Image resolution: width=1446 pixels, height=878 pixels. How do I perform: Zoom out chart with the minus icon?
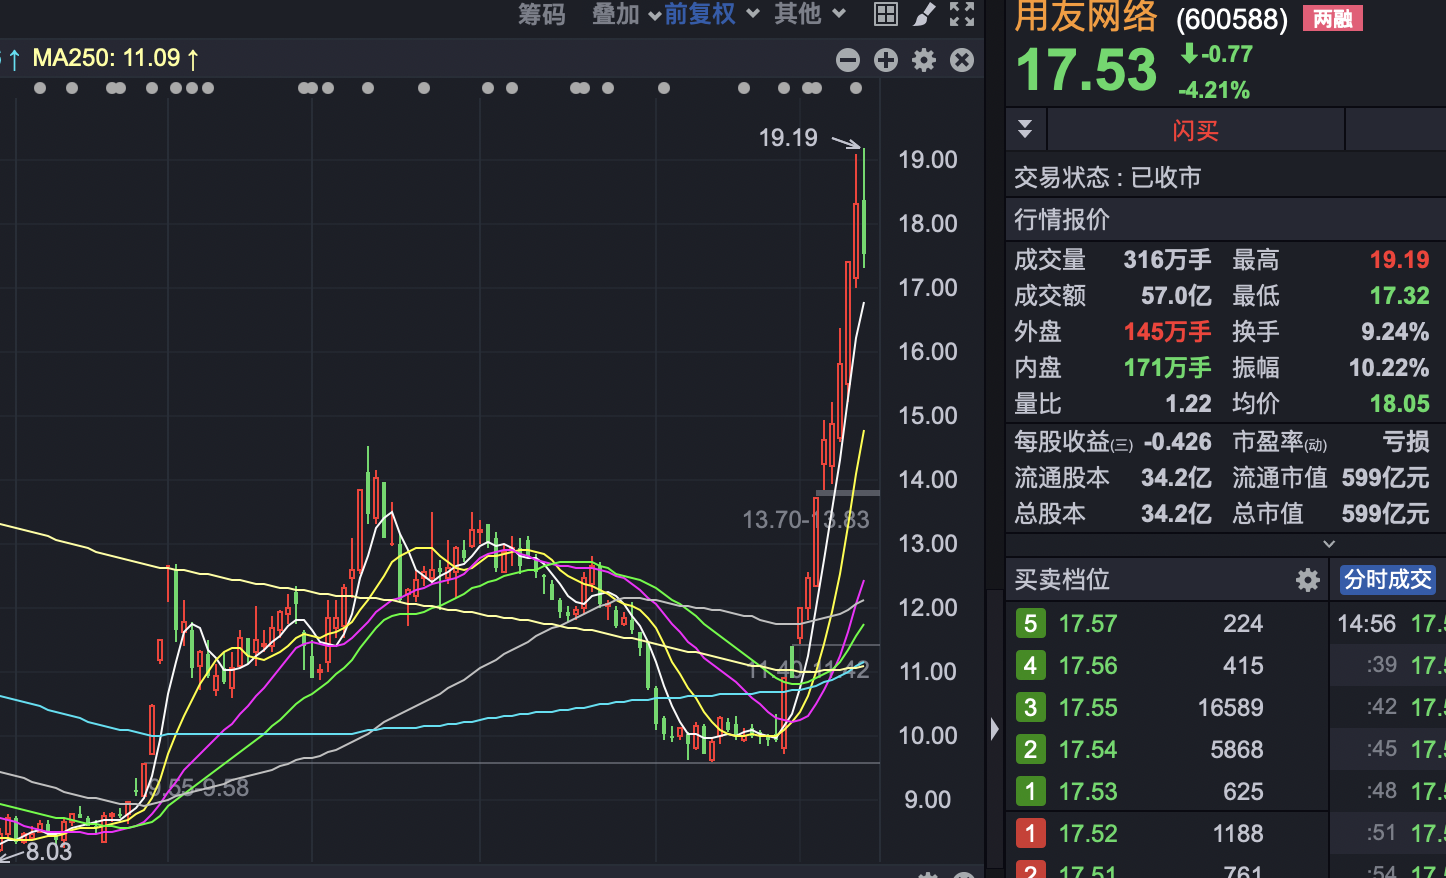(848, 60)
